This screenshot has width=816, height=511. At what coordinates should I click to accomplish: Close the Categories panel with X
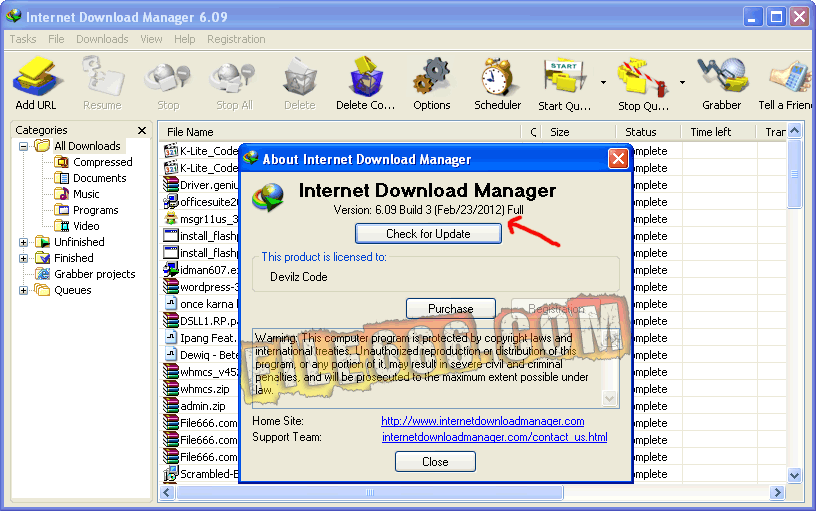click(142, 130)
